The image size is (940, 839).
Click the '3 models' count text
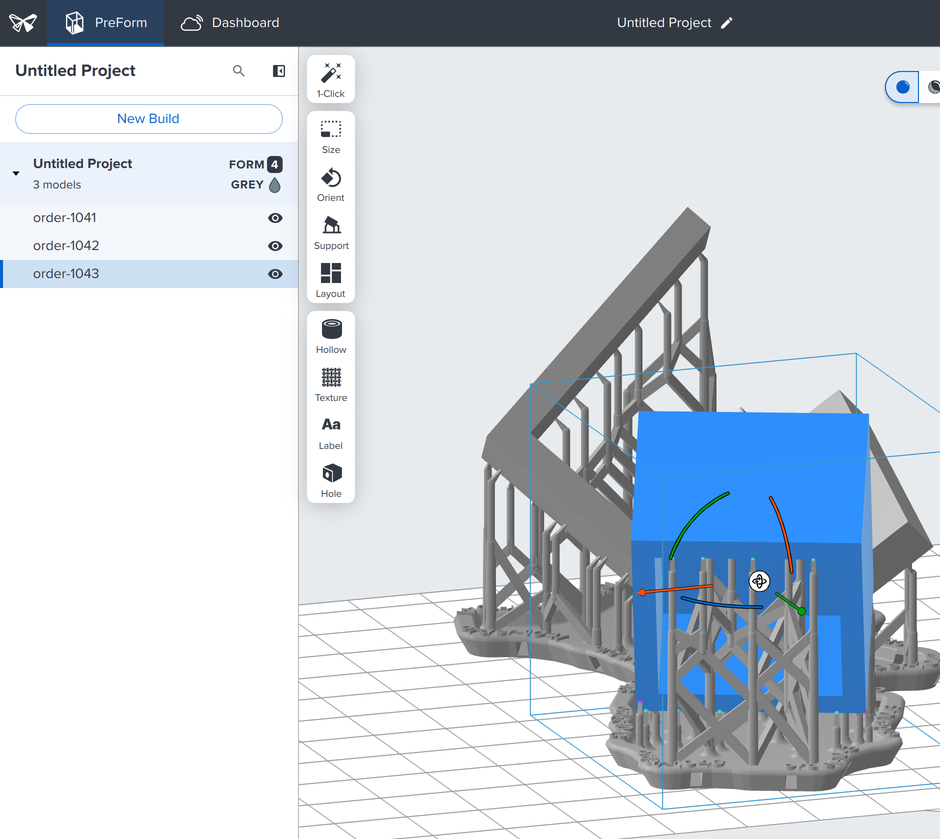click(57, 185)
